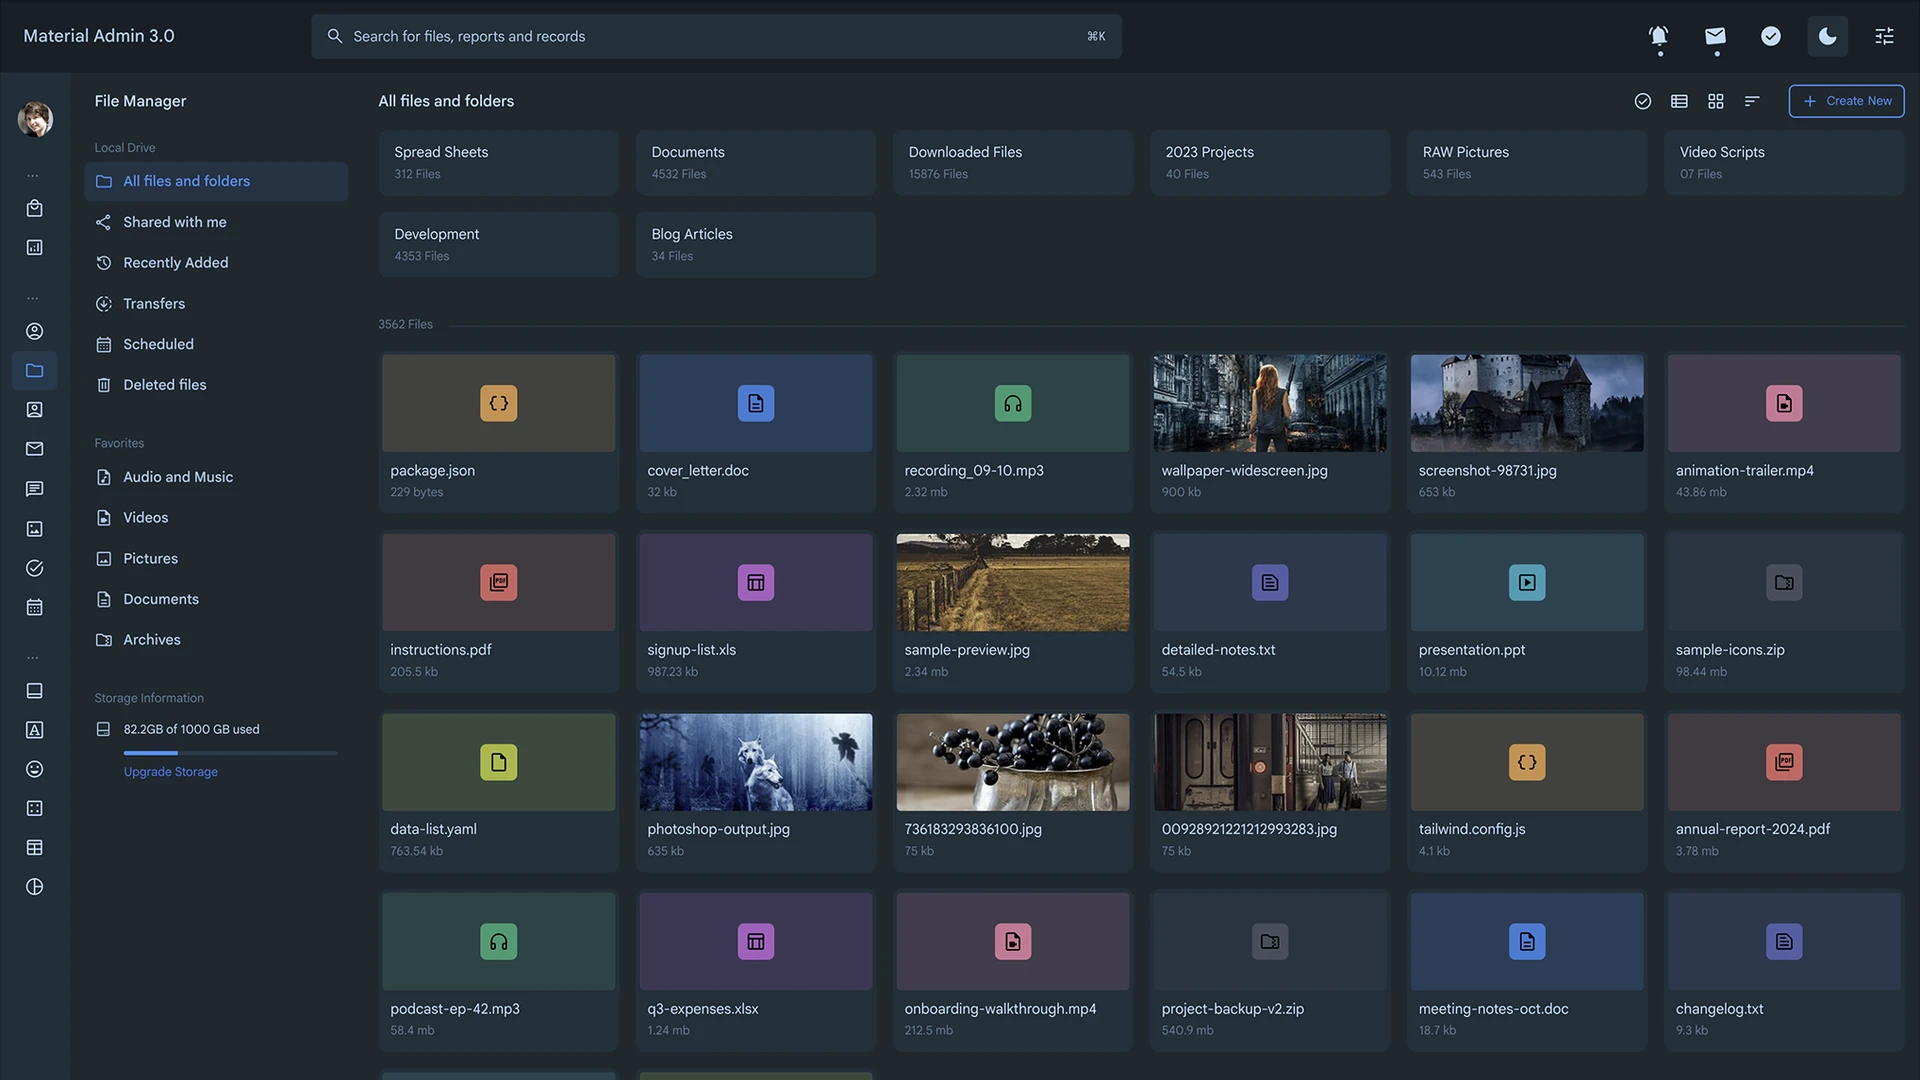The image size is (1920, 1080).
Task: Click the package.json braces icon
Action: coord(498,403)
